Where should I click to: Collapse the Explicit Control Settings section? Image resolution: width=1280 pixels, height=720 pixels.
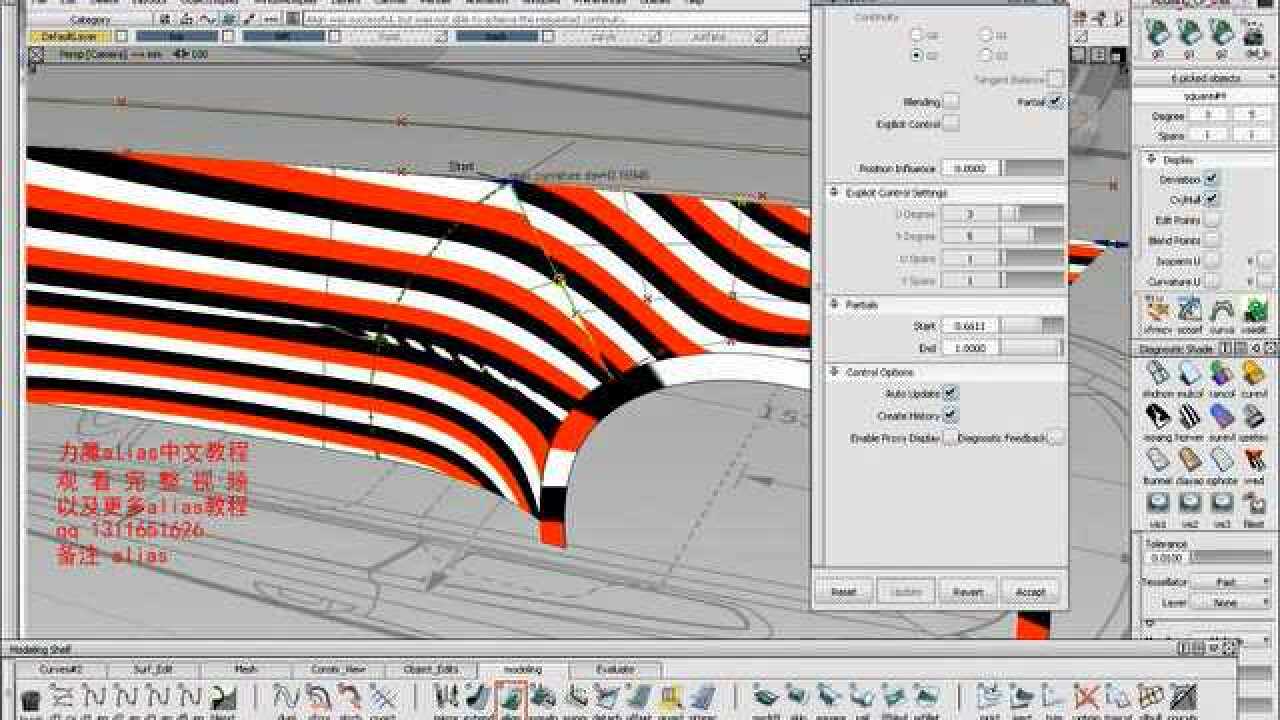(x=836, y=192)
